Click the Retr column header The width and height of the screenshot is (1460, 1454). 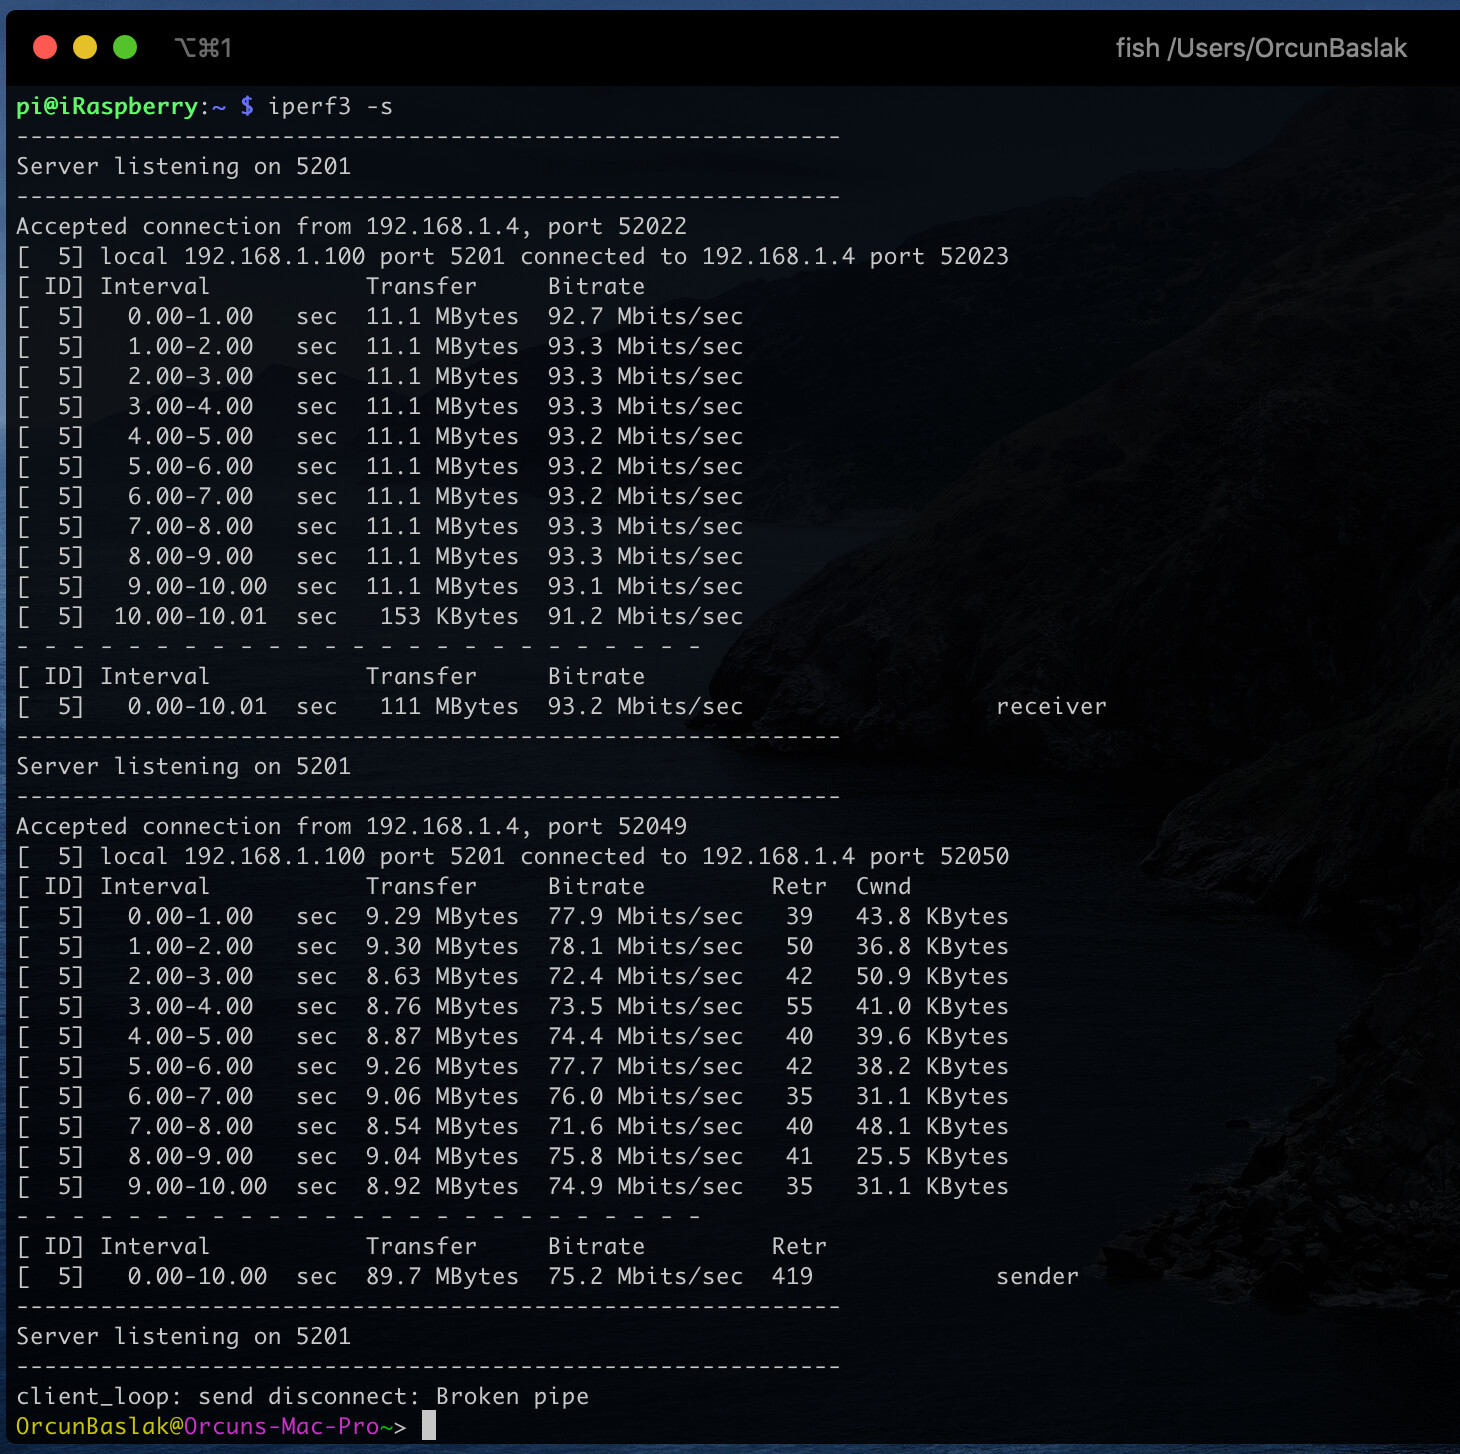798,886
